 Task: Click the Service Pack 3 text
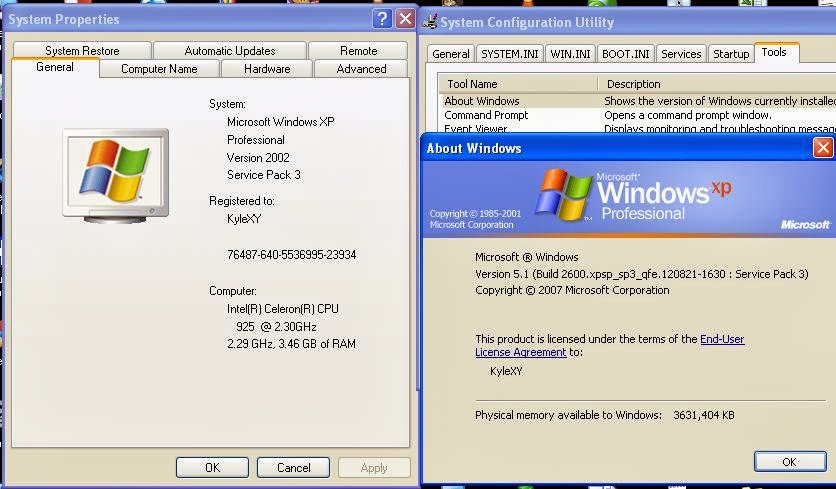coord(263,175)
